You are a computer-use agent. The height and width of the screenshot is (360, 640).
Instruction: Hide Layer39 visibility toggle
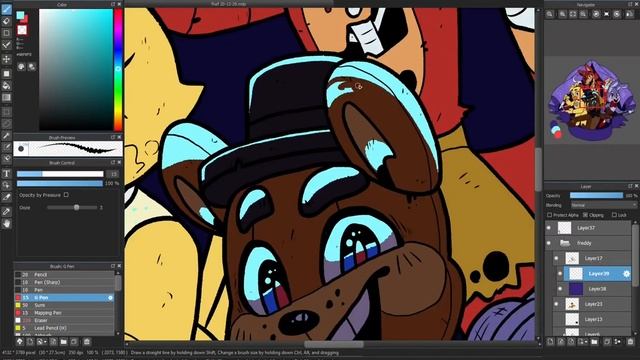click(560, 274)
